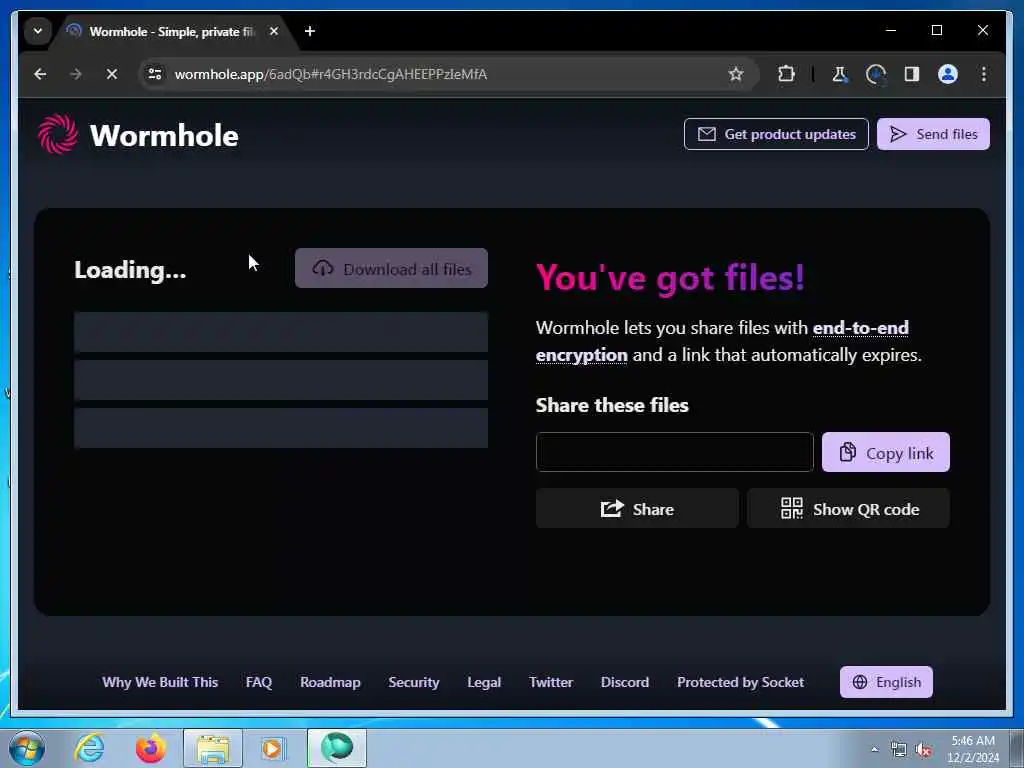This screenshot has width=1024, height=768.
Task: Close the Wormhole tab
Action: click(274, 31)
